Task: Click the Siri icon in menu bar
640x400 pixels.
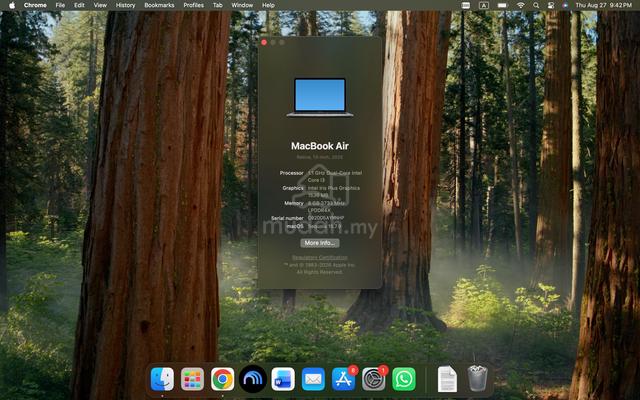Action: click(x=565, y=5)
